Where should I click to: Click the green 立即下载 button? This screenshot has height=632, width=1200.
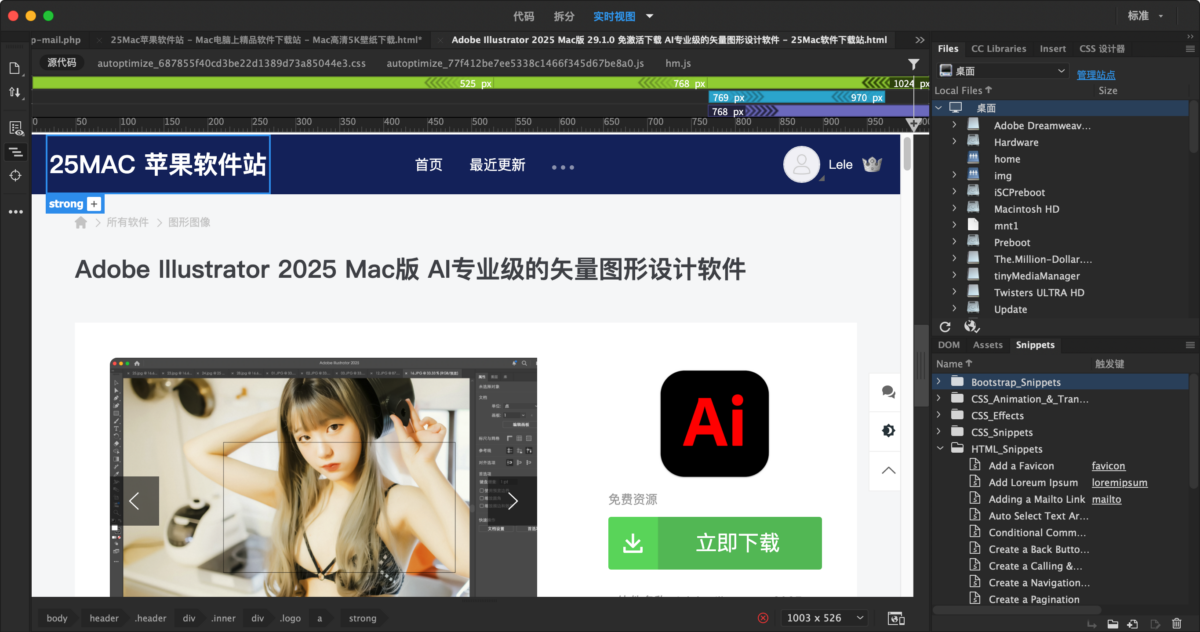[x=715, y=543]
